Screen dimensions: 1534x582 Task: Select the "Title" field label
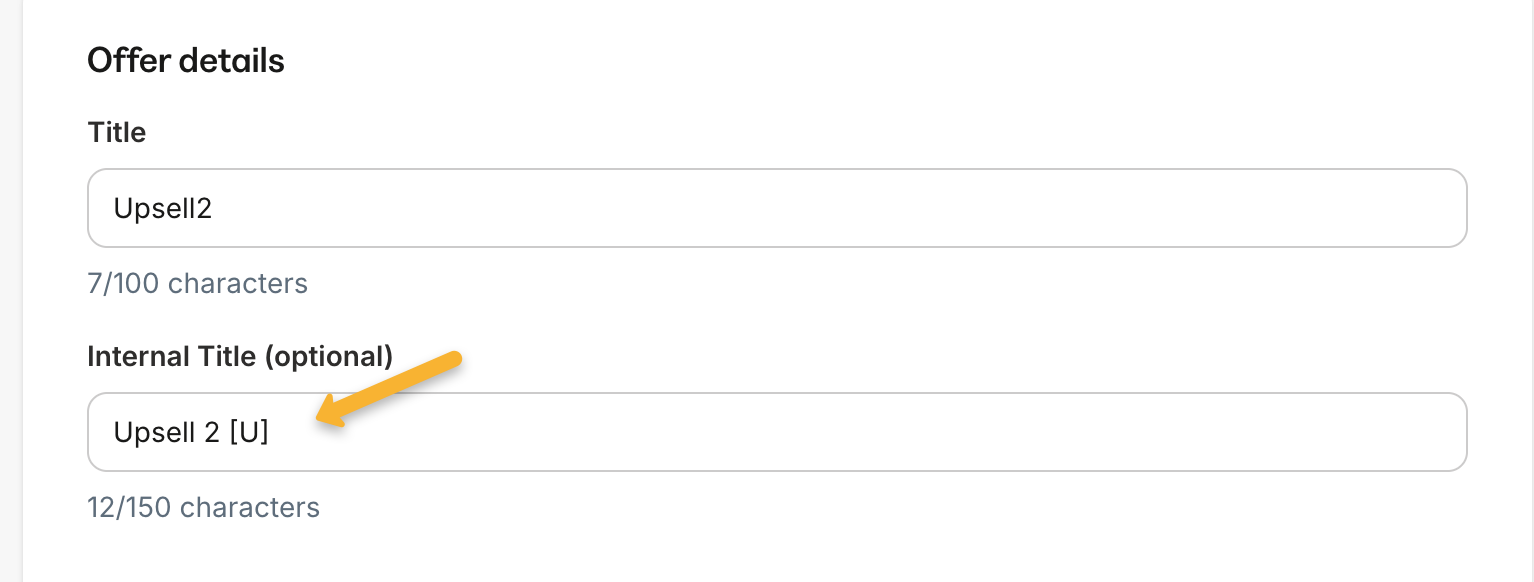pos(117,132)
